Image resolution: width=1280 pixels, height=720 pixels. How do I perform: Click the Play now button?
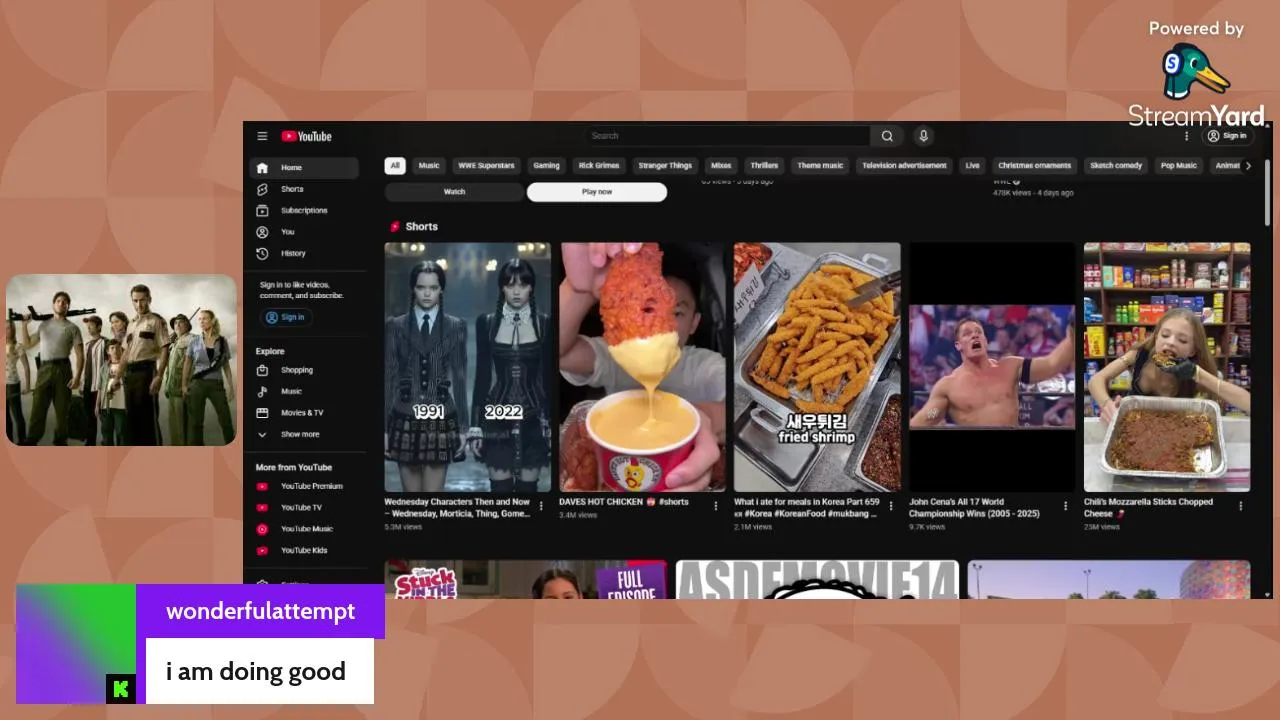597,192
